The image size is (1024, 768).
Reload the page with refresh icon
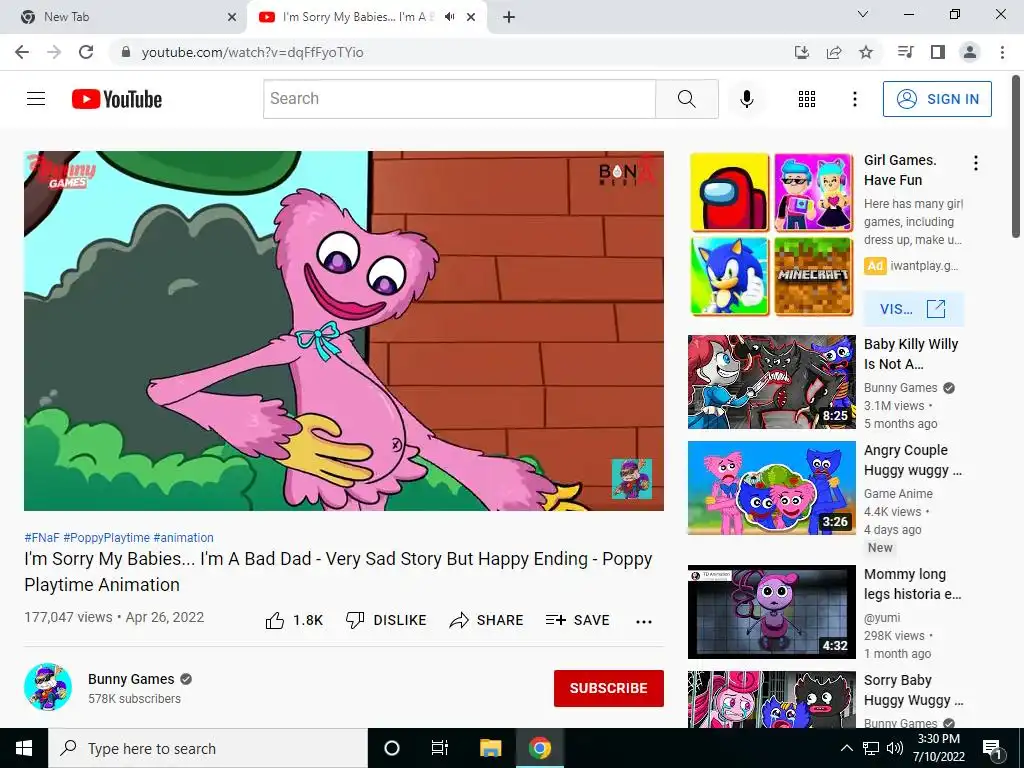(86, 52)
